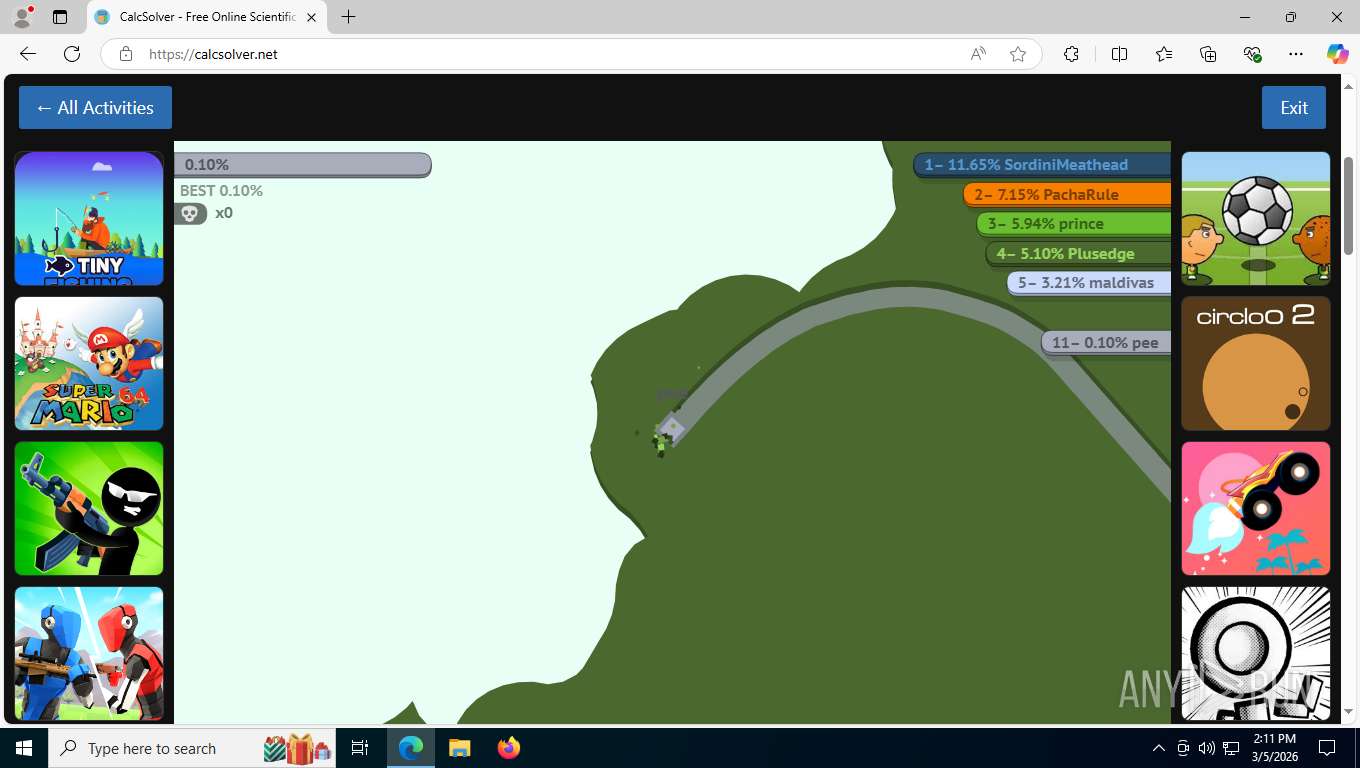1360x768 pixels.
Task: Open the black and white comic game thumbnail
Action: [1256, 653]
